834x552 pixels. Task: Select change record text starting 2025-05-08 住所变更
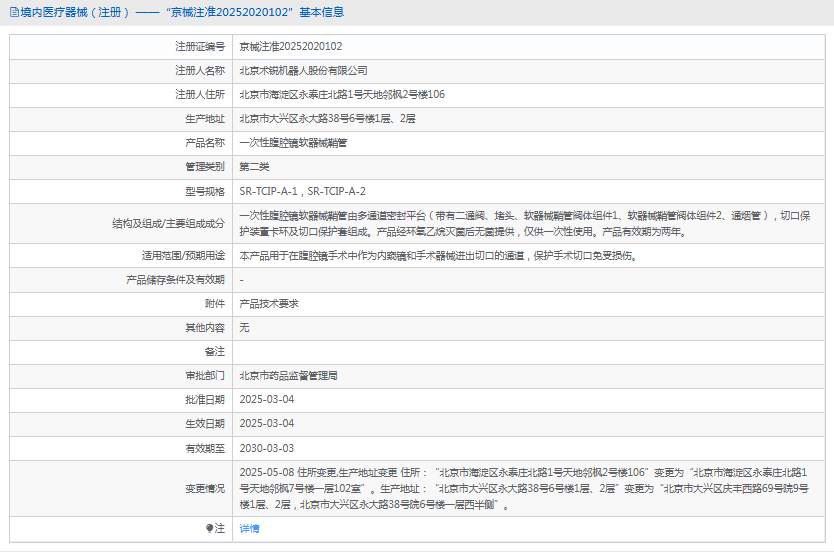[524, 489]
